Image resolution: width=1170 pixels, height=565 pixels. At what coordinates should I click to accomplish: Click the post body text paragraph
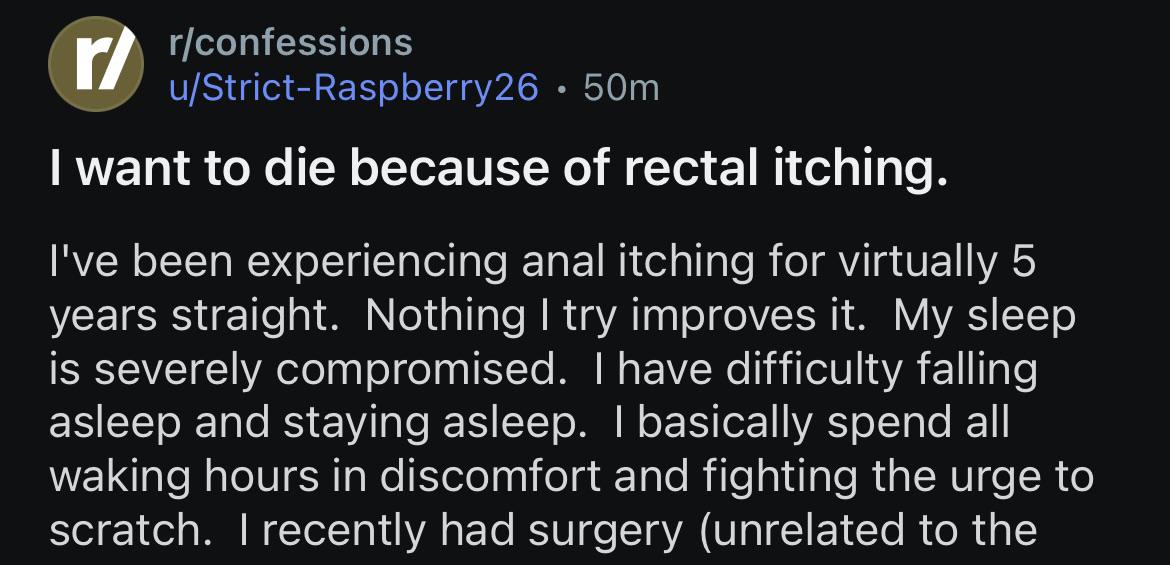click(x=560, y=396)
